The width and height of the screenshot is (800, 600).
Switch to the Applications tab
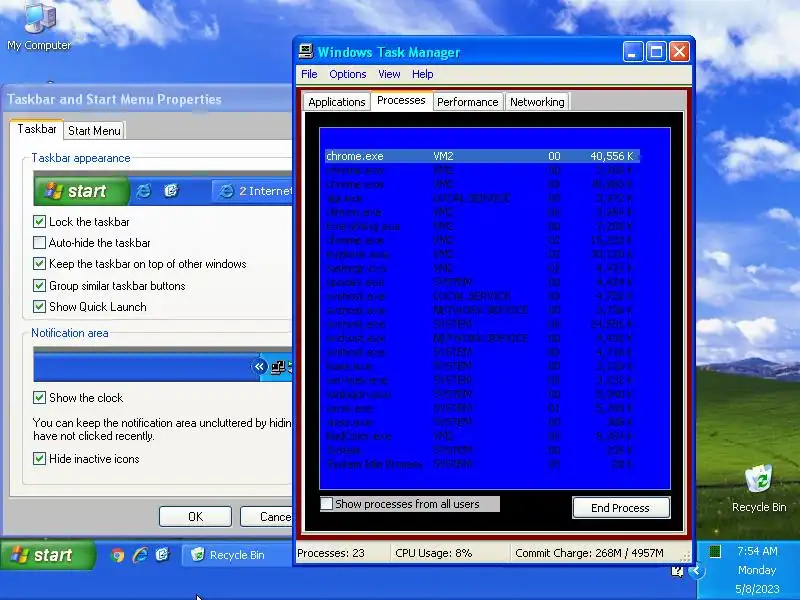[x=337, y=102]
